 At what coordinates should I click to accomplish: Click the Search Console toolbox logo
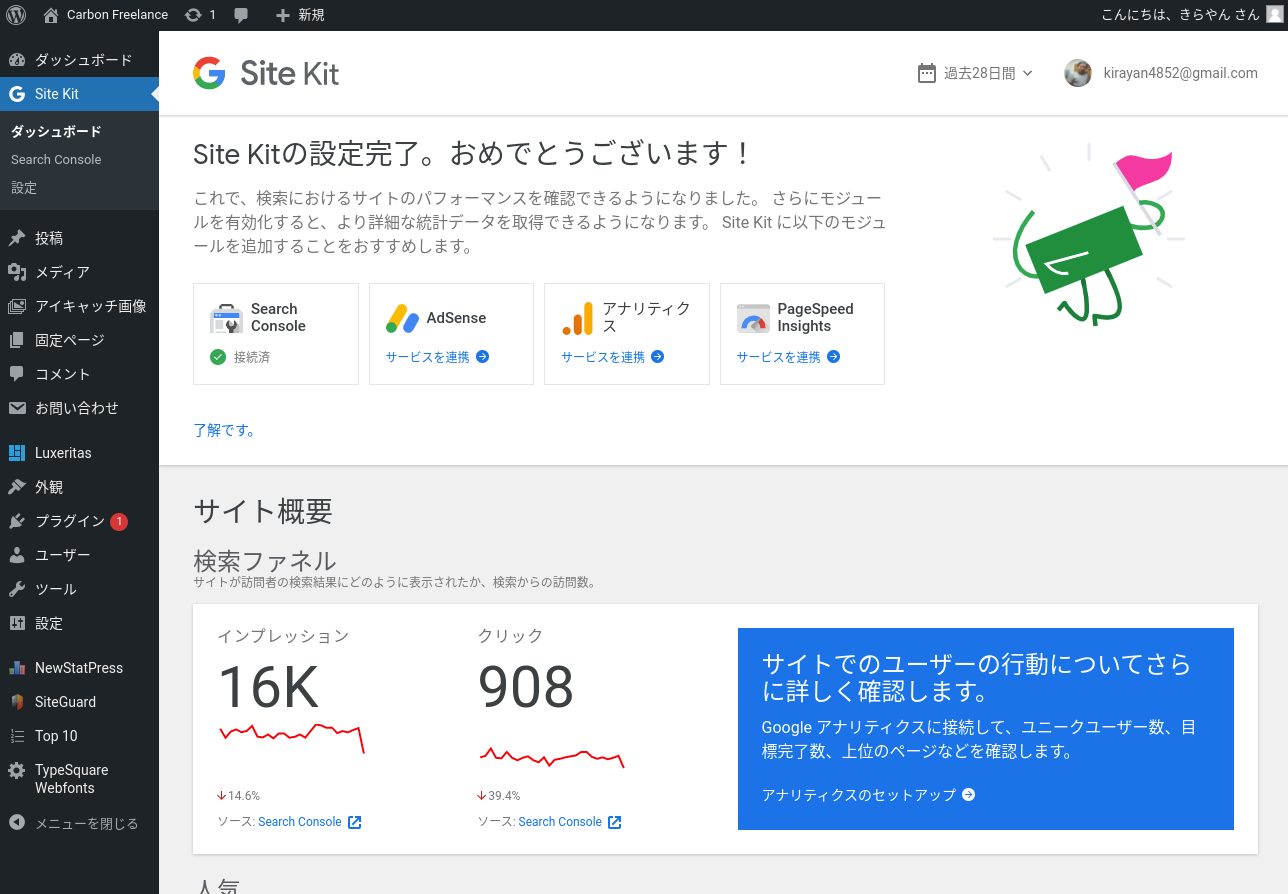226,318
